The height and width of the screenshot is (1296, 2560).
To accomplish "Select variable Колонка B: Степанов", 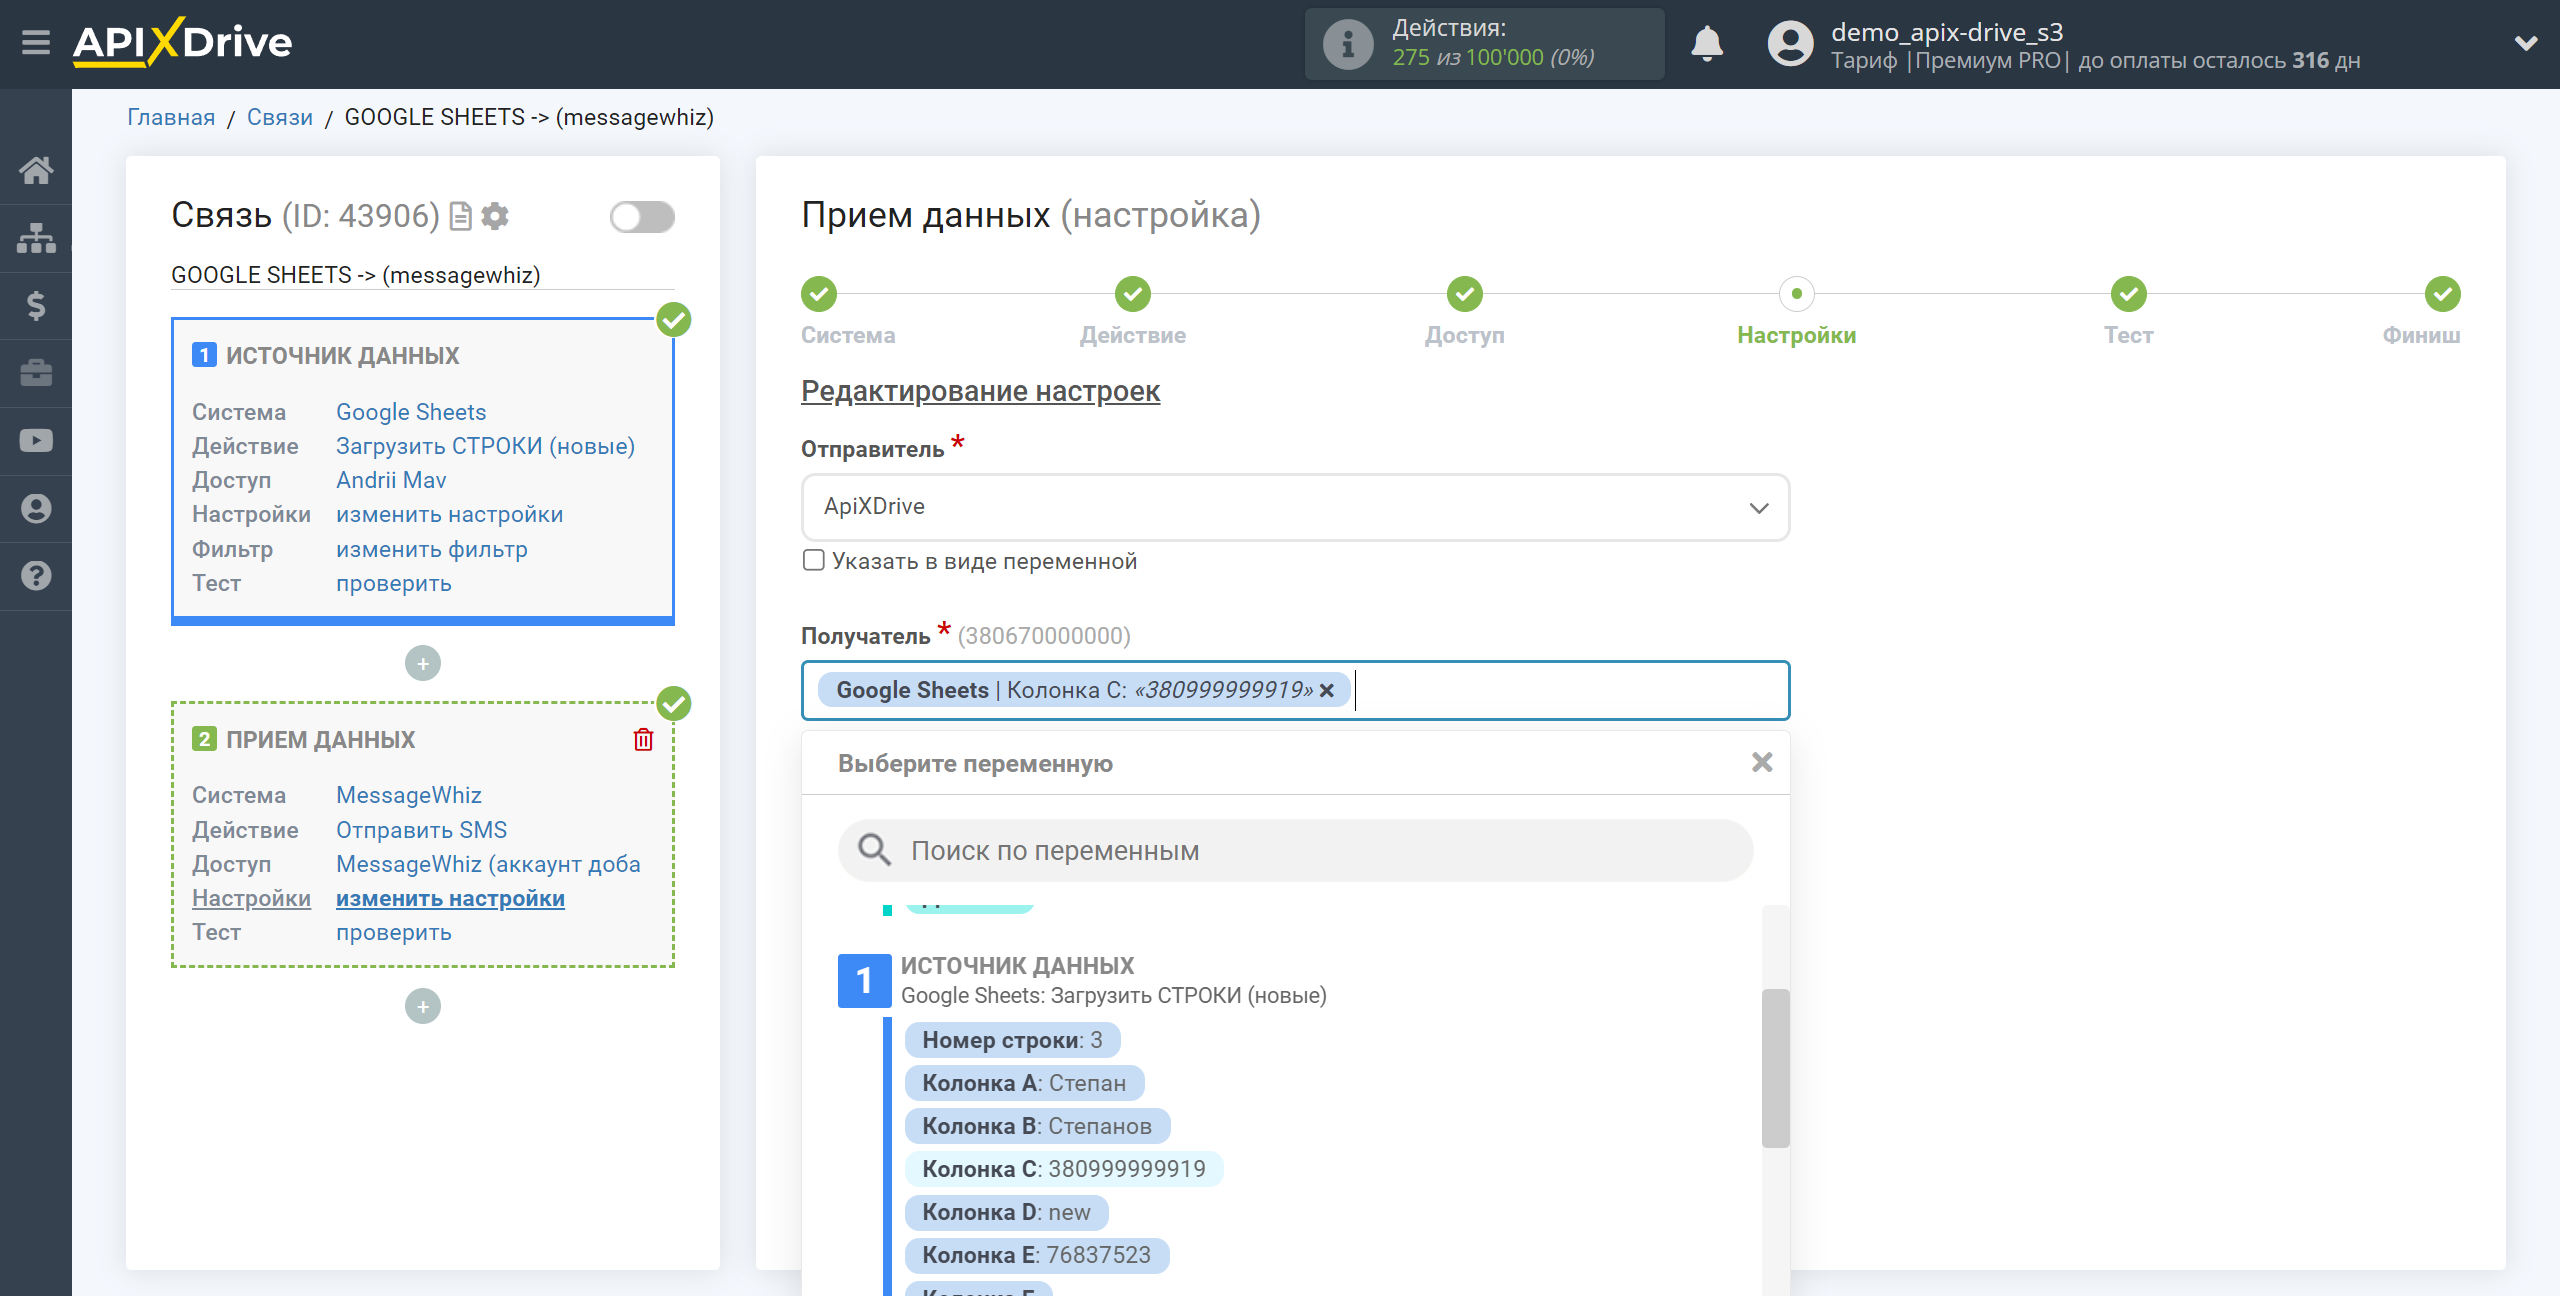I will (x=1037, y=1126).
